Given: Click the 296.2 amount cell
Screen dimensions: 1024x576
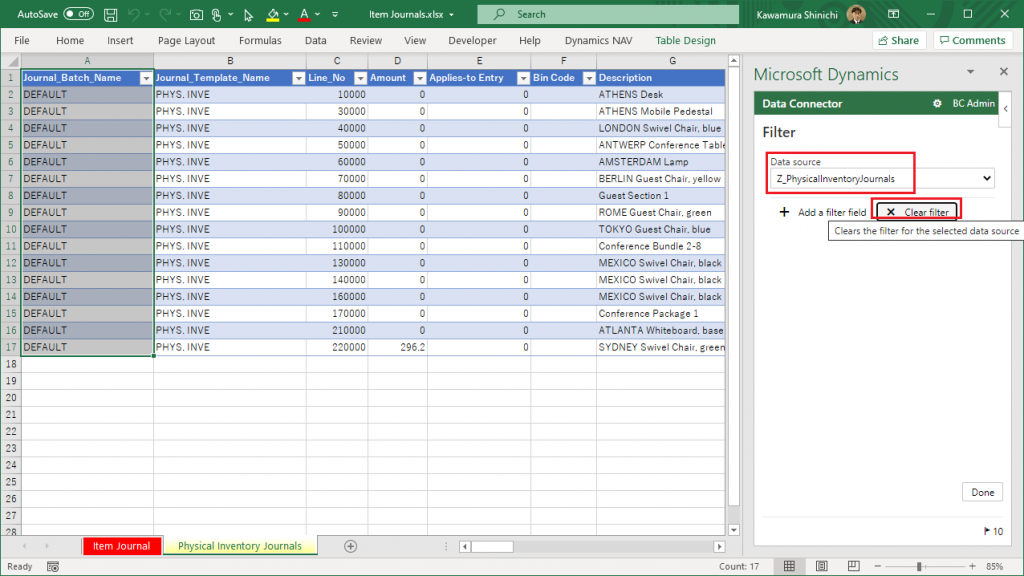Looking at the screenshot, I should click(x=398, y=347).
